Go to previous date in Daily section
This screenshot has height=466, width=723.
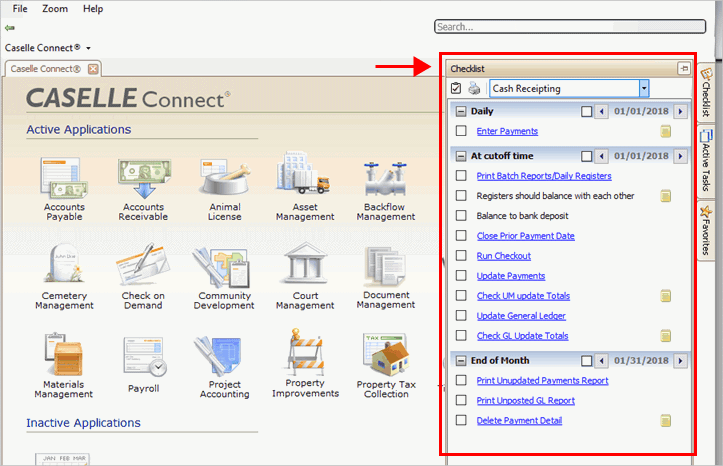pos(601,112)
